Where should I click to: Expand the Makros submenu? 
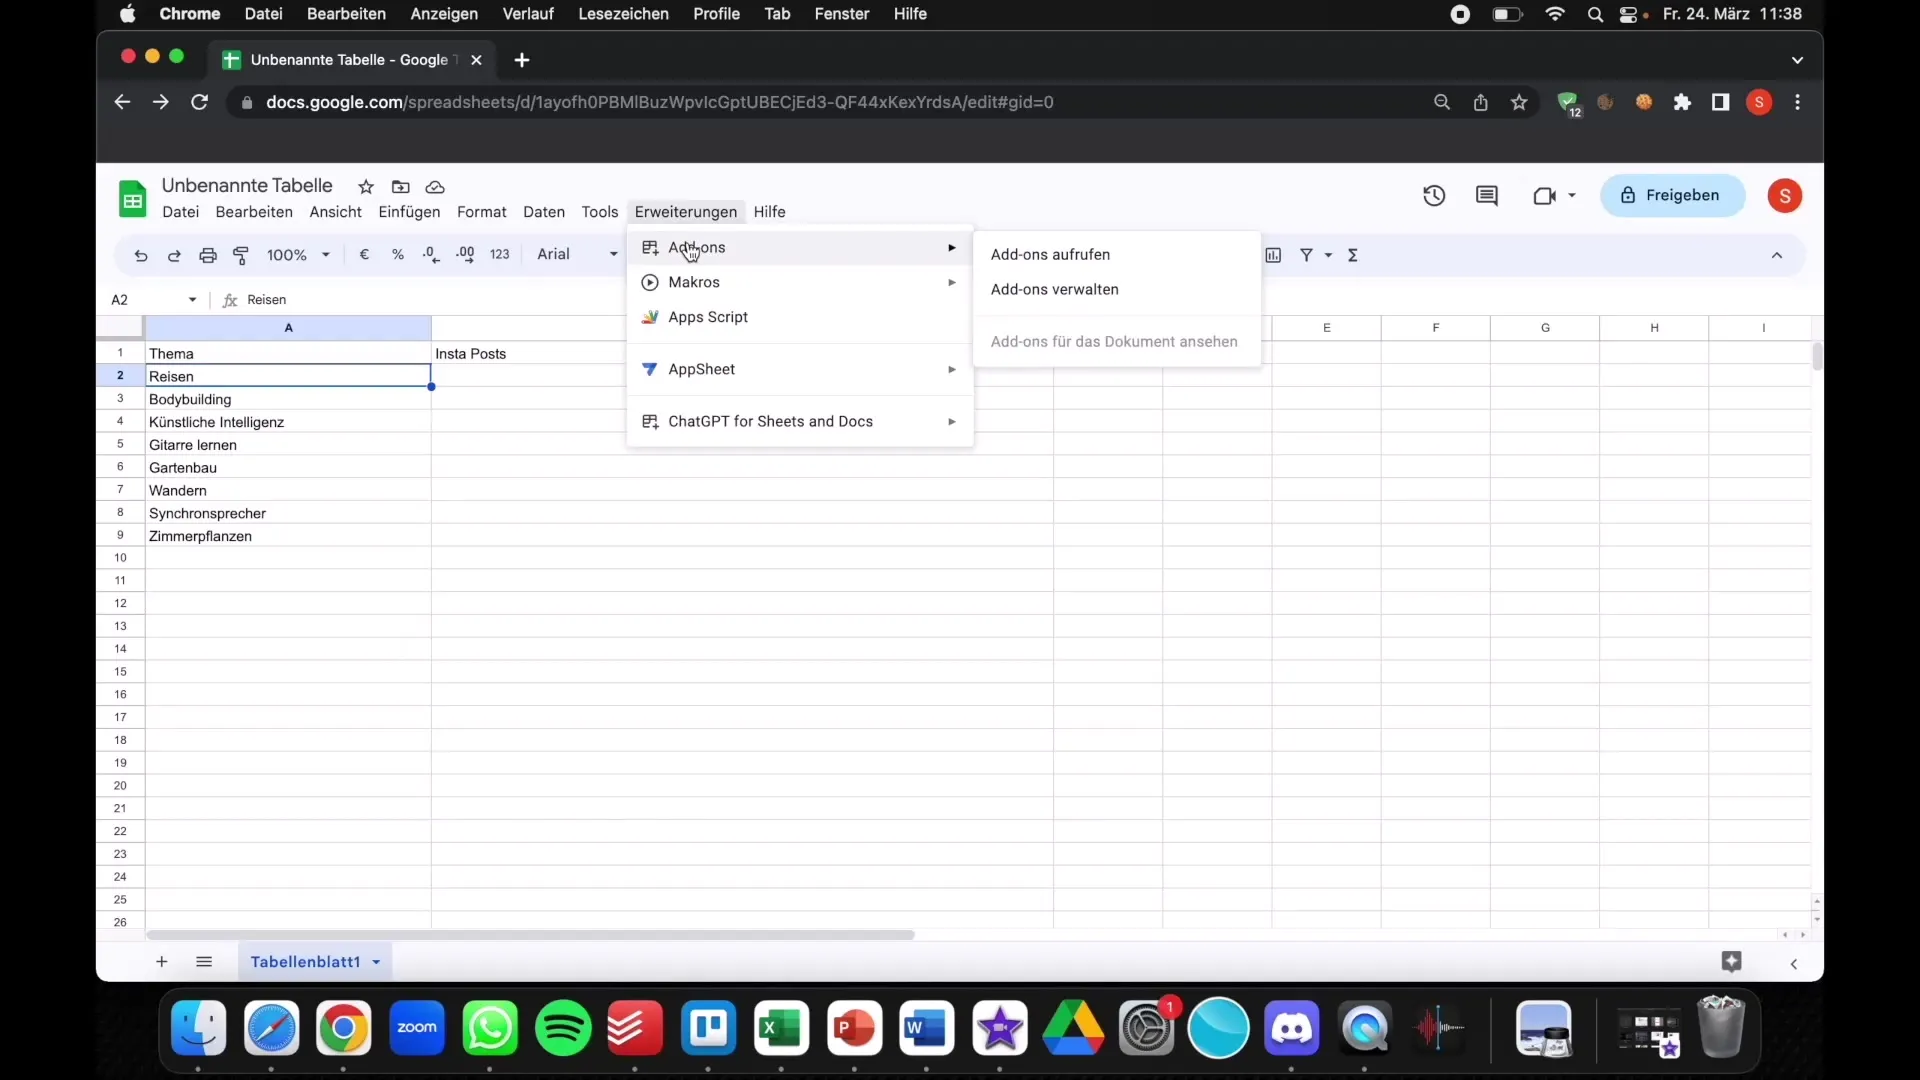[800, 283]
